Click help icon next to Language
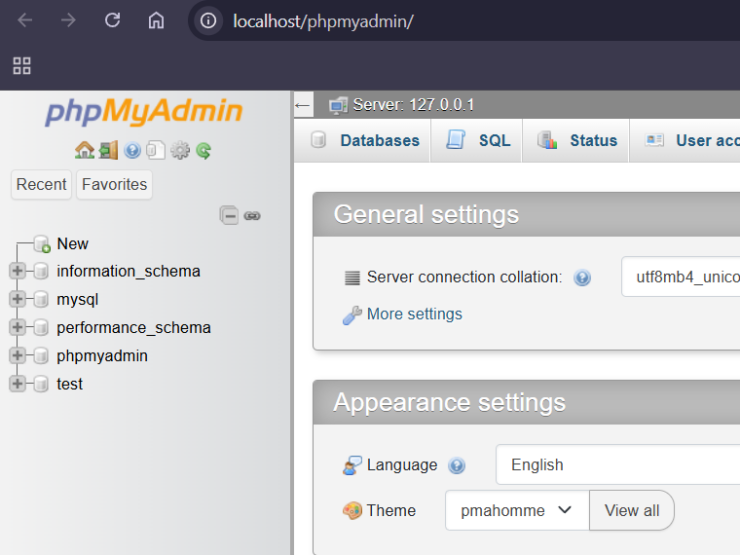Viewport: 740px width, 555px height. point(457,466)
